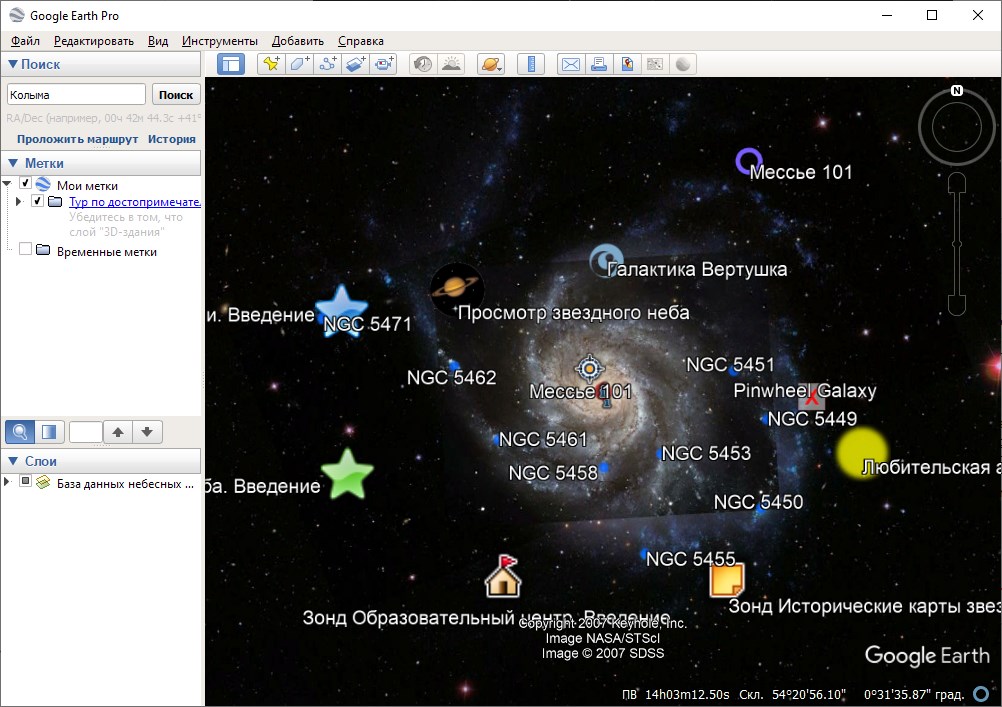
Task: Toggle the Тур по достопримечате. checkbox
Action: click(38, 201)
